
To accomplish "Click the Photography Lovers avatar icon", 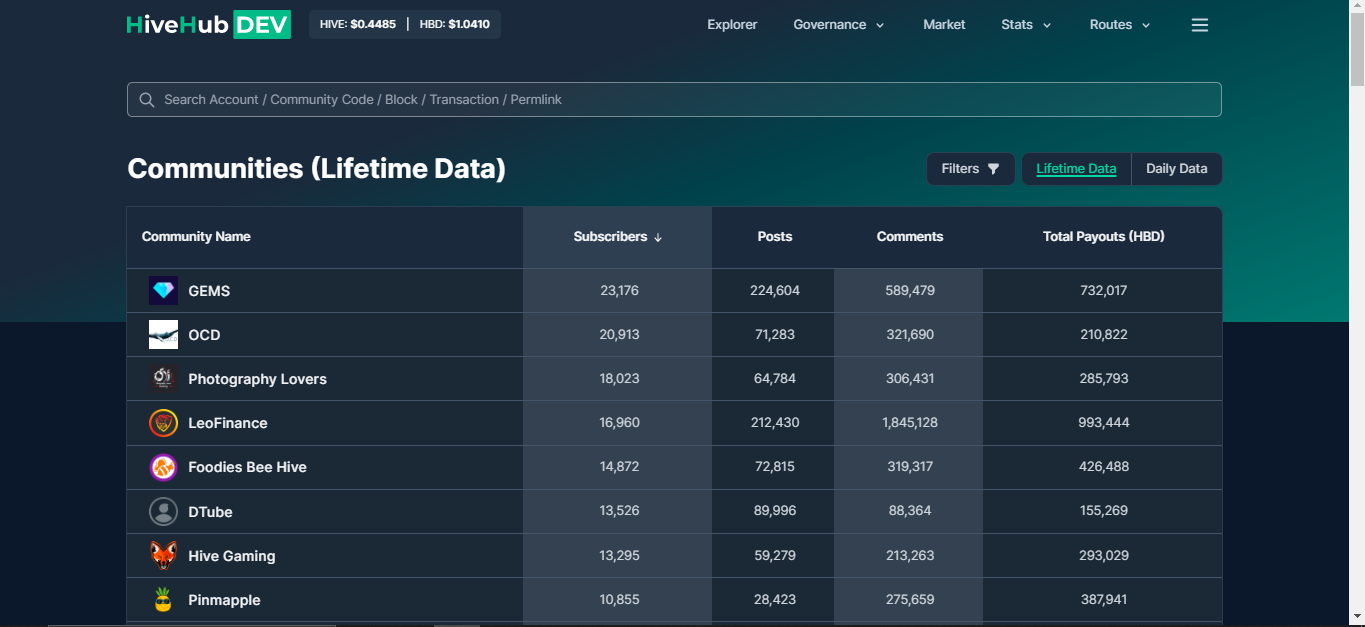I will coord(163,379).
